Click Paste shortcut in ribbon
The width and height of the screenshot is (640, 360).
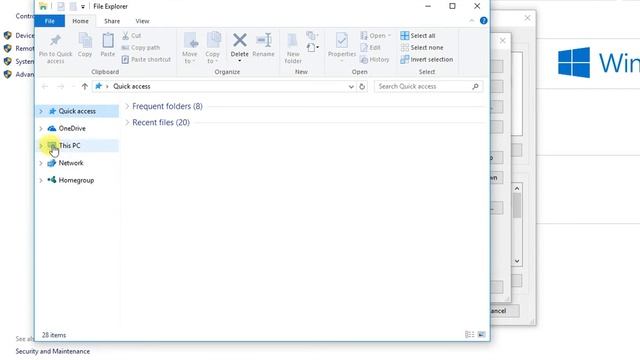click(x=146, y=60)
